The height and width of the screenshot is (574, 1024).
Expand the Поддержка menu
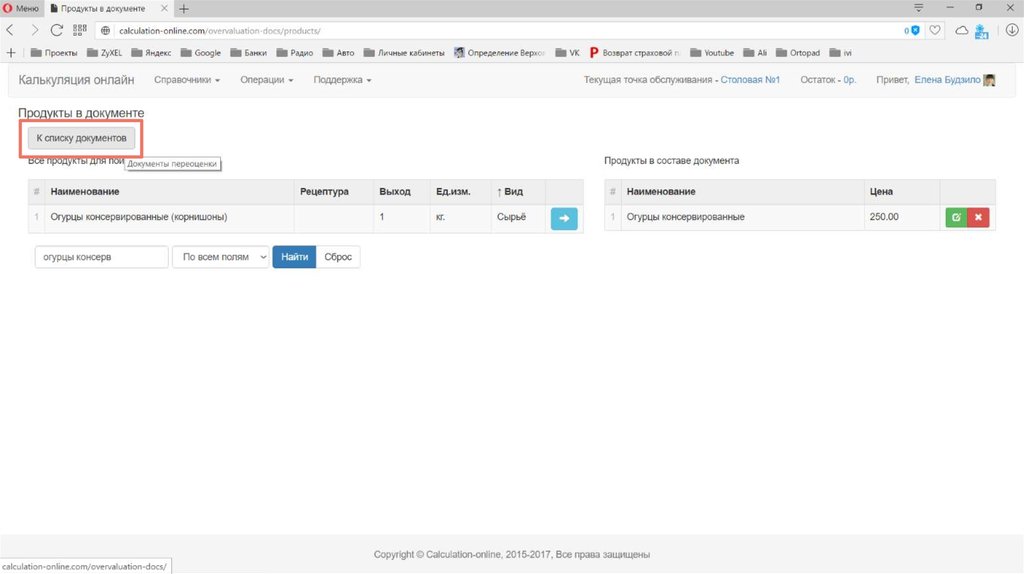[342, 80]
